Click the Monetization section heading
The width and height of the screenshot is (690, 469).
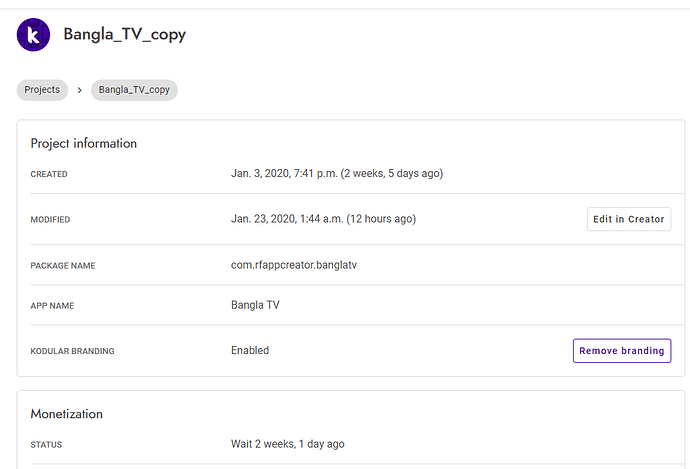[66, 414]
